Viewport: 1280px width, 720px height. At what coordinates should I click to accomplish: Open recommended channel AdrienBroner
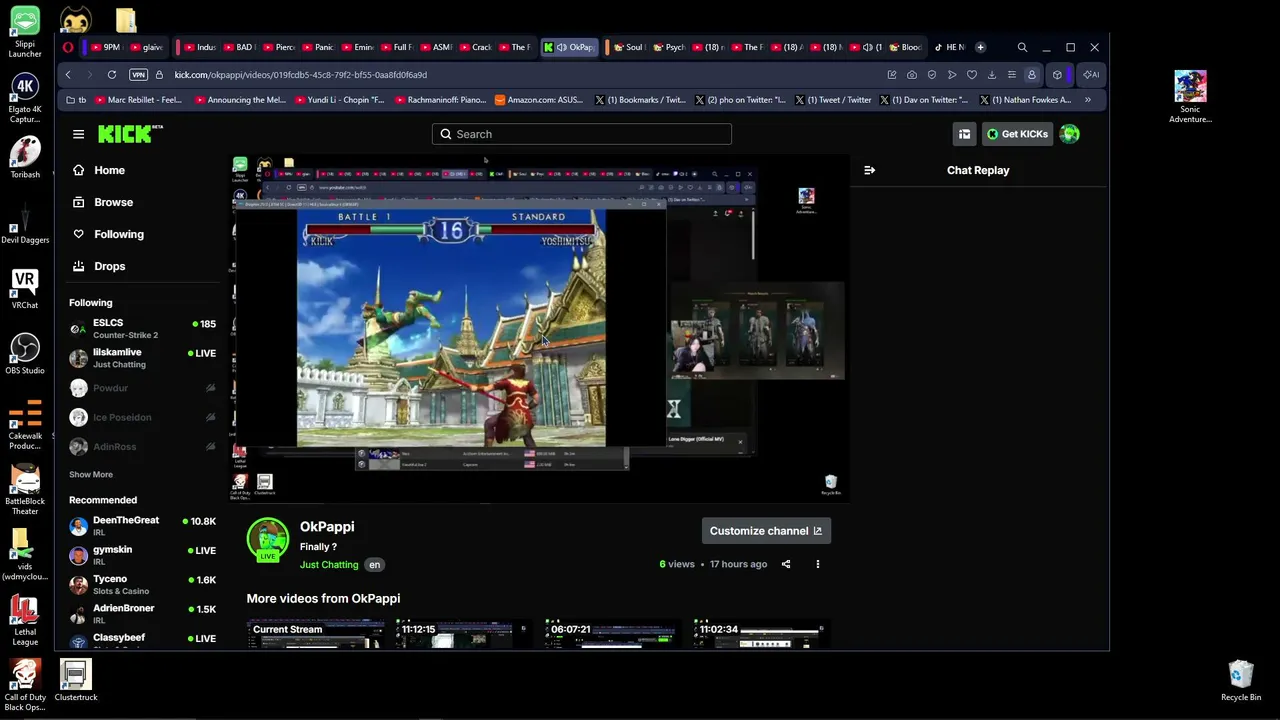(x=142, y=613)
